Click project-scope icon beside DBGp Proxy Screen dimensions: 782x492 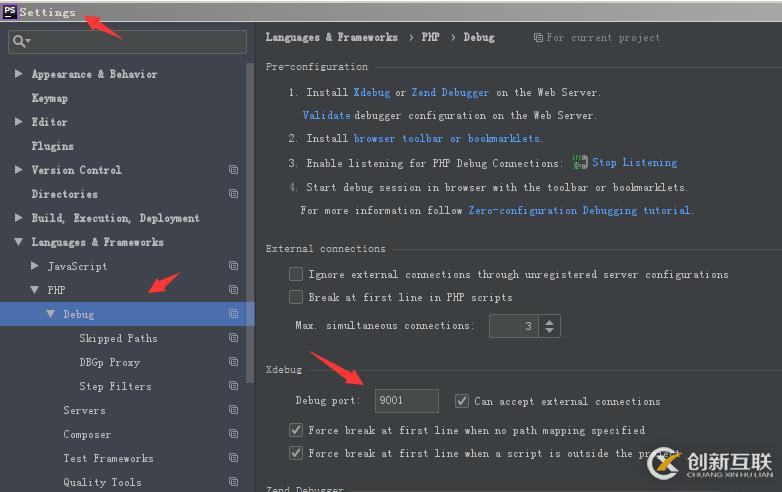click(x=233, y=362)
